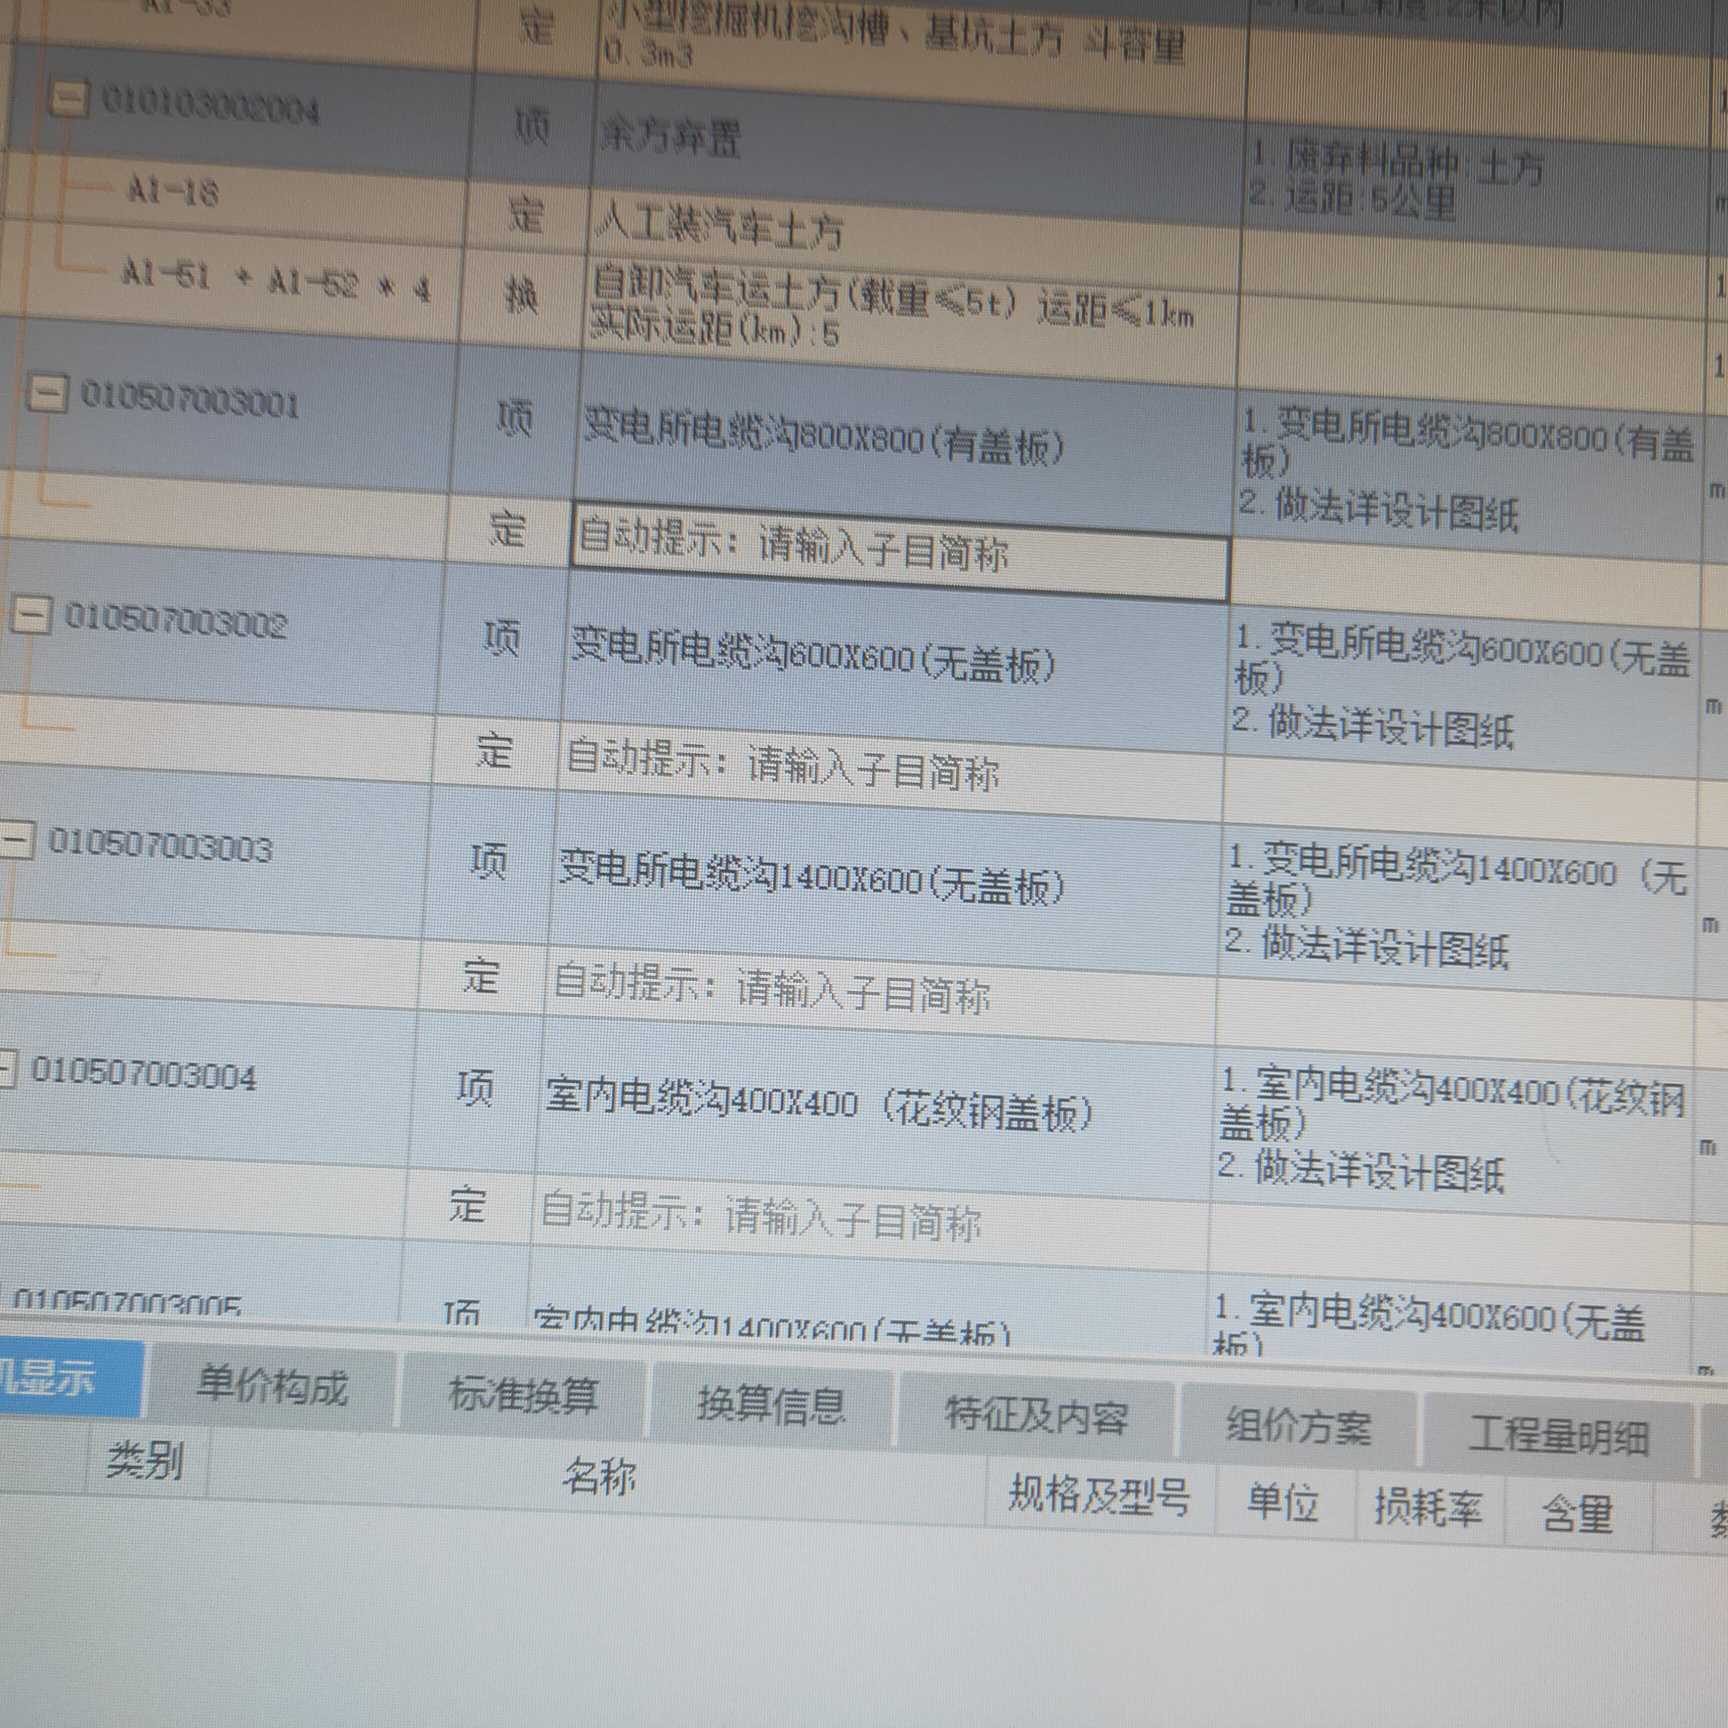Click 定 type cell of A1-18 row
The image size is (1728, 1728).
click(527, 214)
